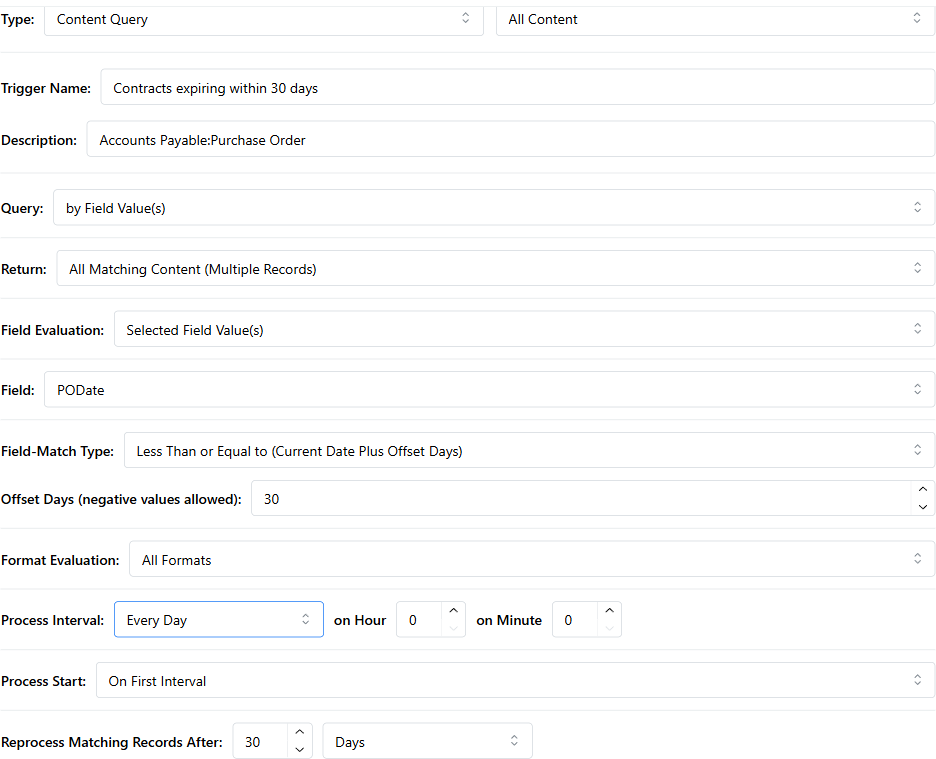Decrease Offset Days with down arrow
This screenshot has width=936, height=759.
click(x=923, y=507)
